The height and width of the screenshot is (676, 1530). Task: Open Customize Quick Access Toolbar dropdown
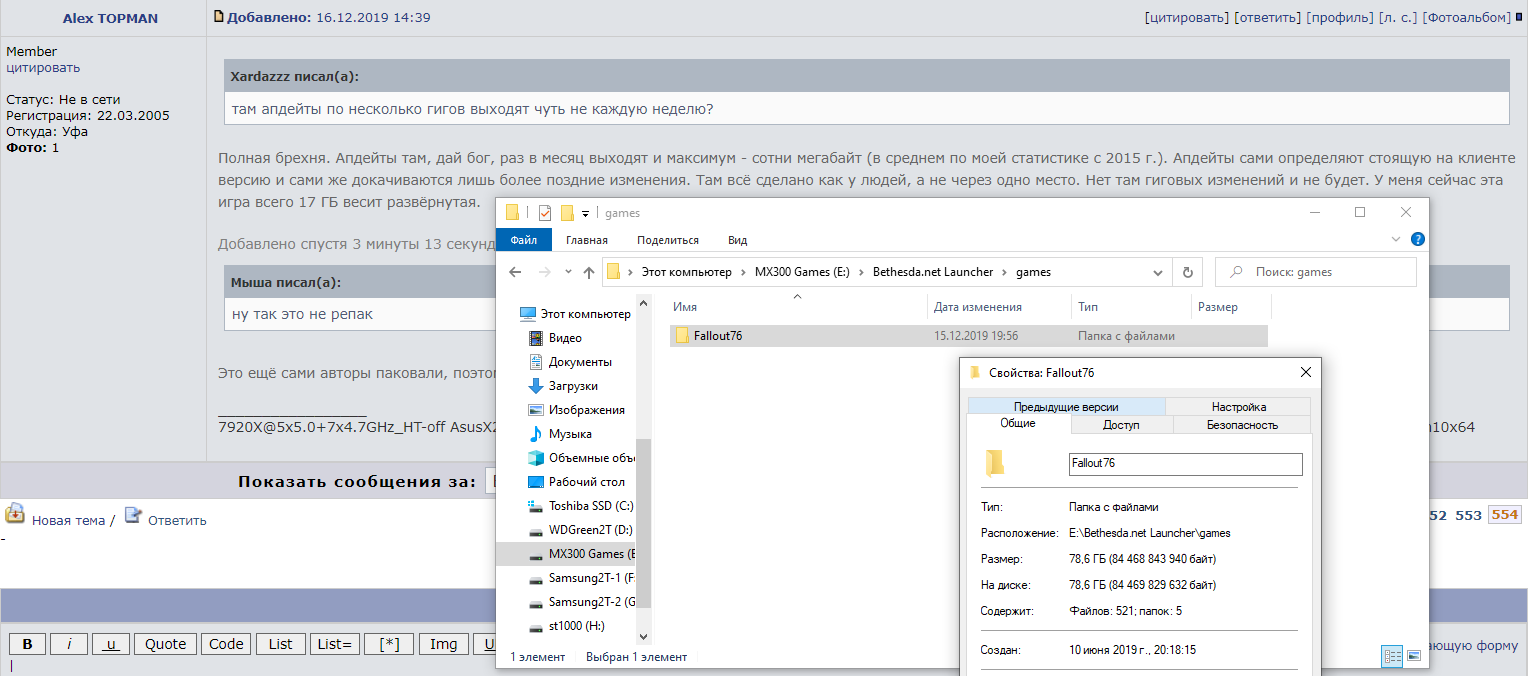(x=586, y=213)
